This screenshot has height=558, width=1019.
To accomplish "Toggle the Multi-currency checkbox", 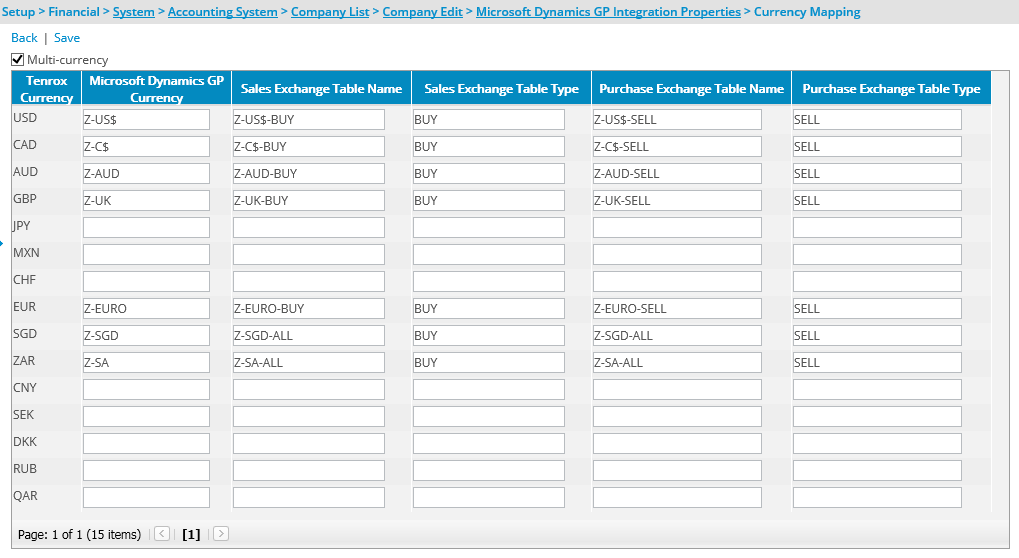I will [18, 60].
